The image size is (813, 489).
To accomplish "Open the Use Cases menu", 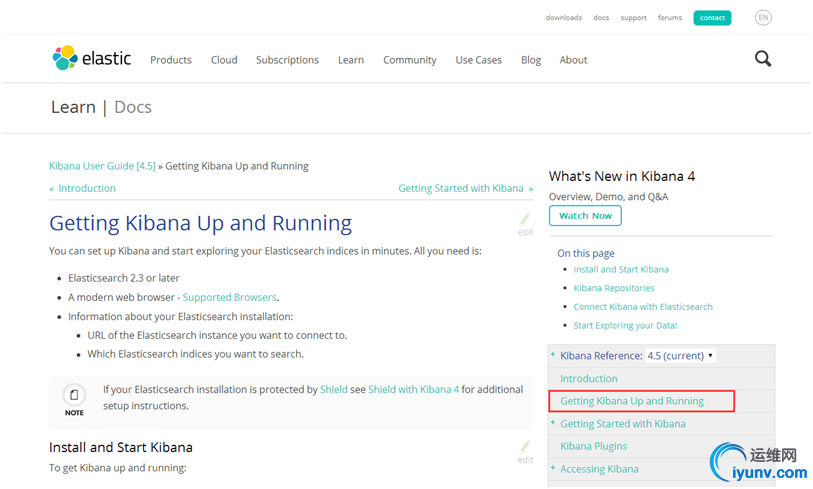I will pos(479,60).
